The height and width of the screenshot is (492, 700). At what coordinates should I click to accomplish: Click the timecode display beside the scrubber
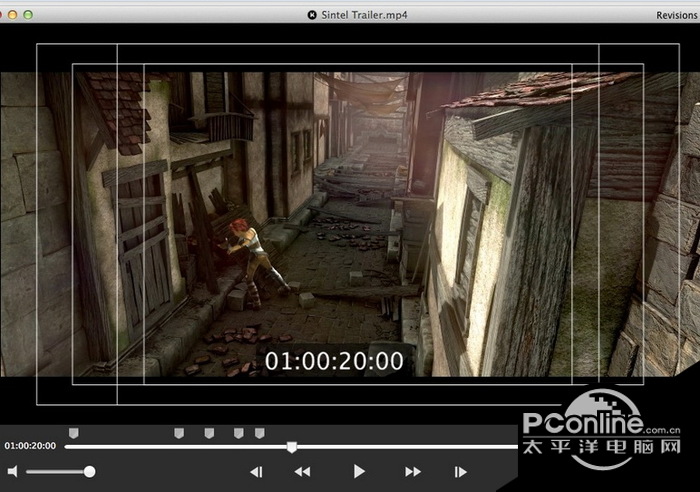(x=30, y=446)
